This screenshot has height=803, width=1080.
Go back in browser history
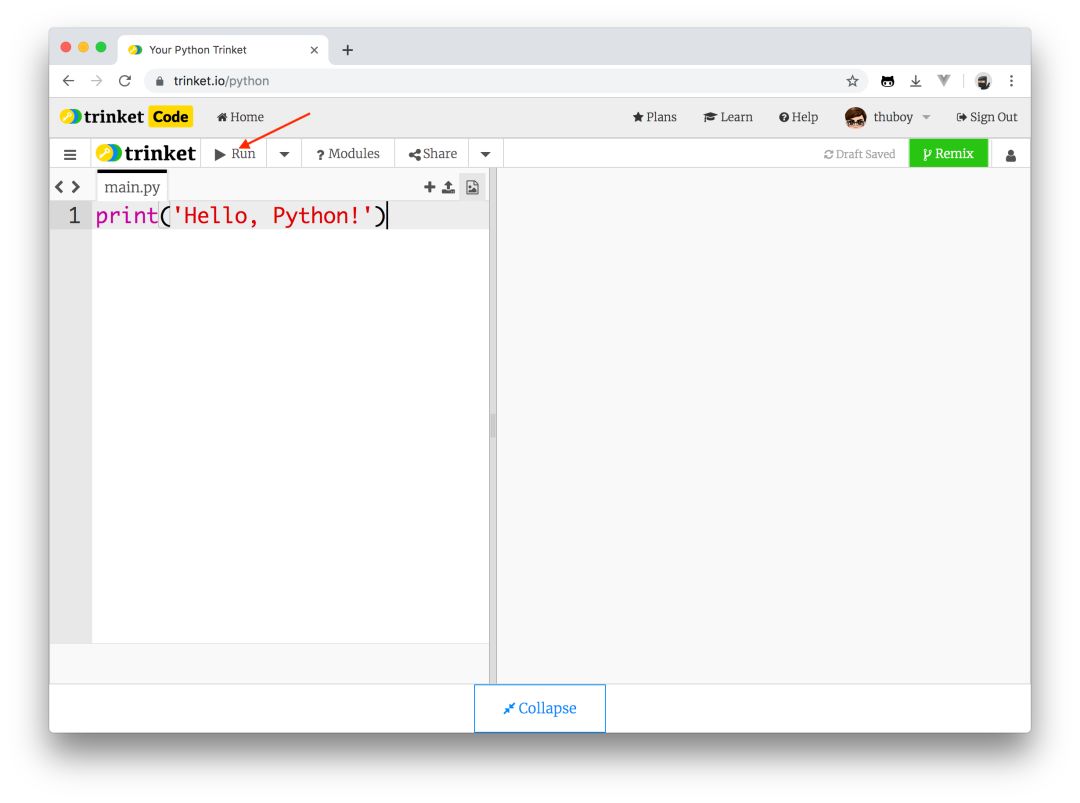pos(68,81)
